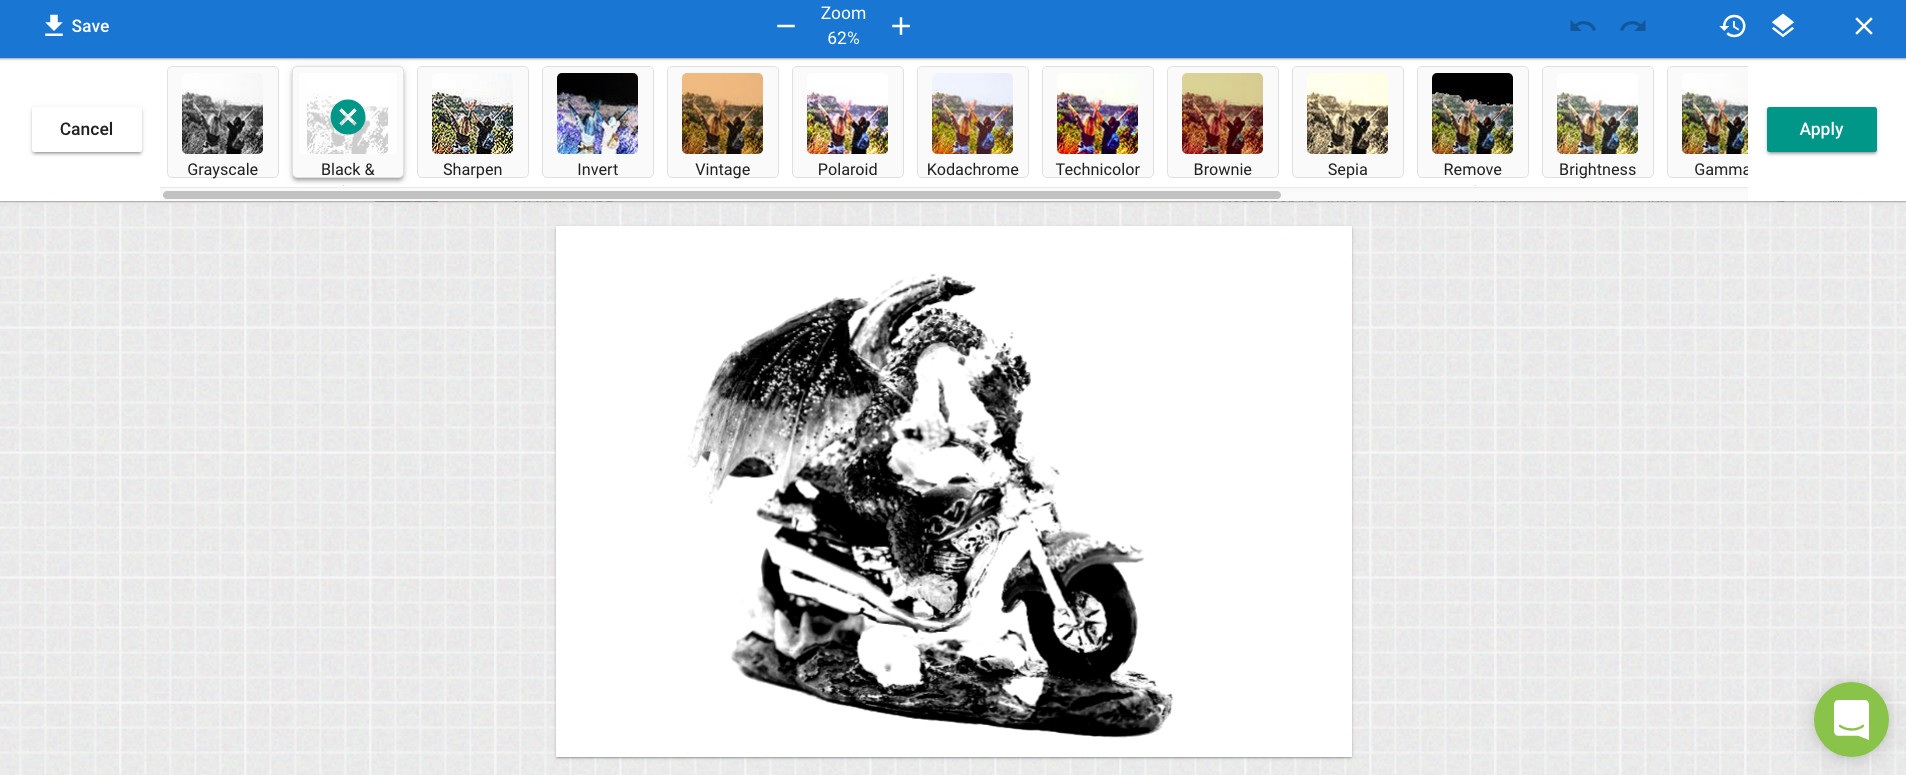Apply the selected filter
The image size is (1906, 775).
1821,129
